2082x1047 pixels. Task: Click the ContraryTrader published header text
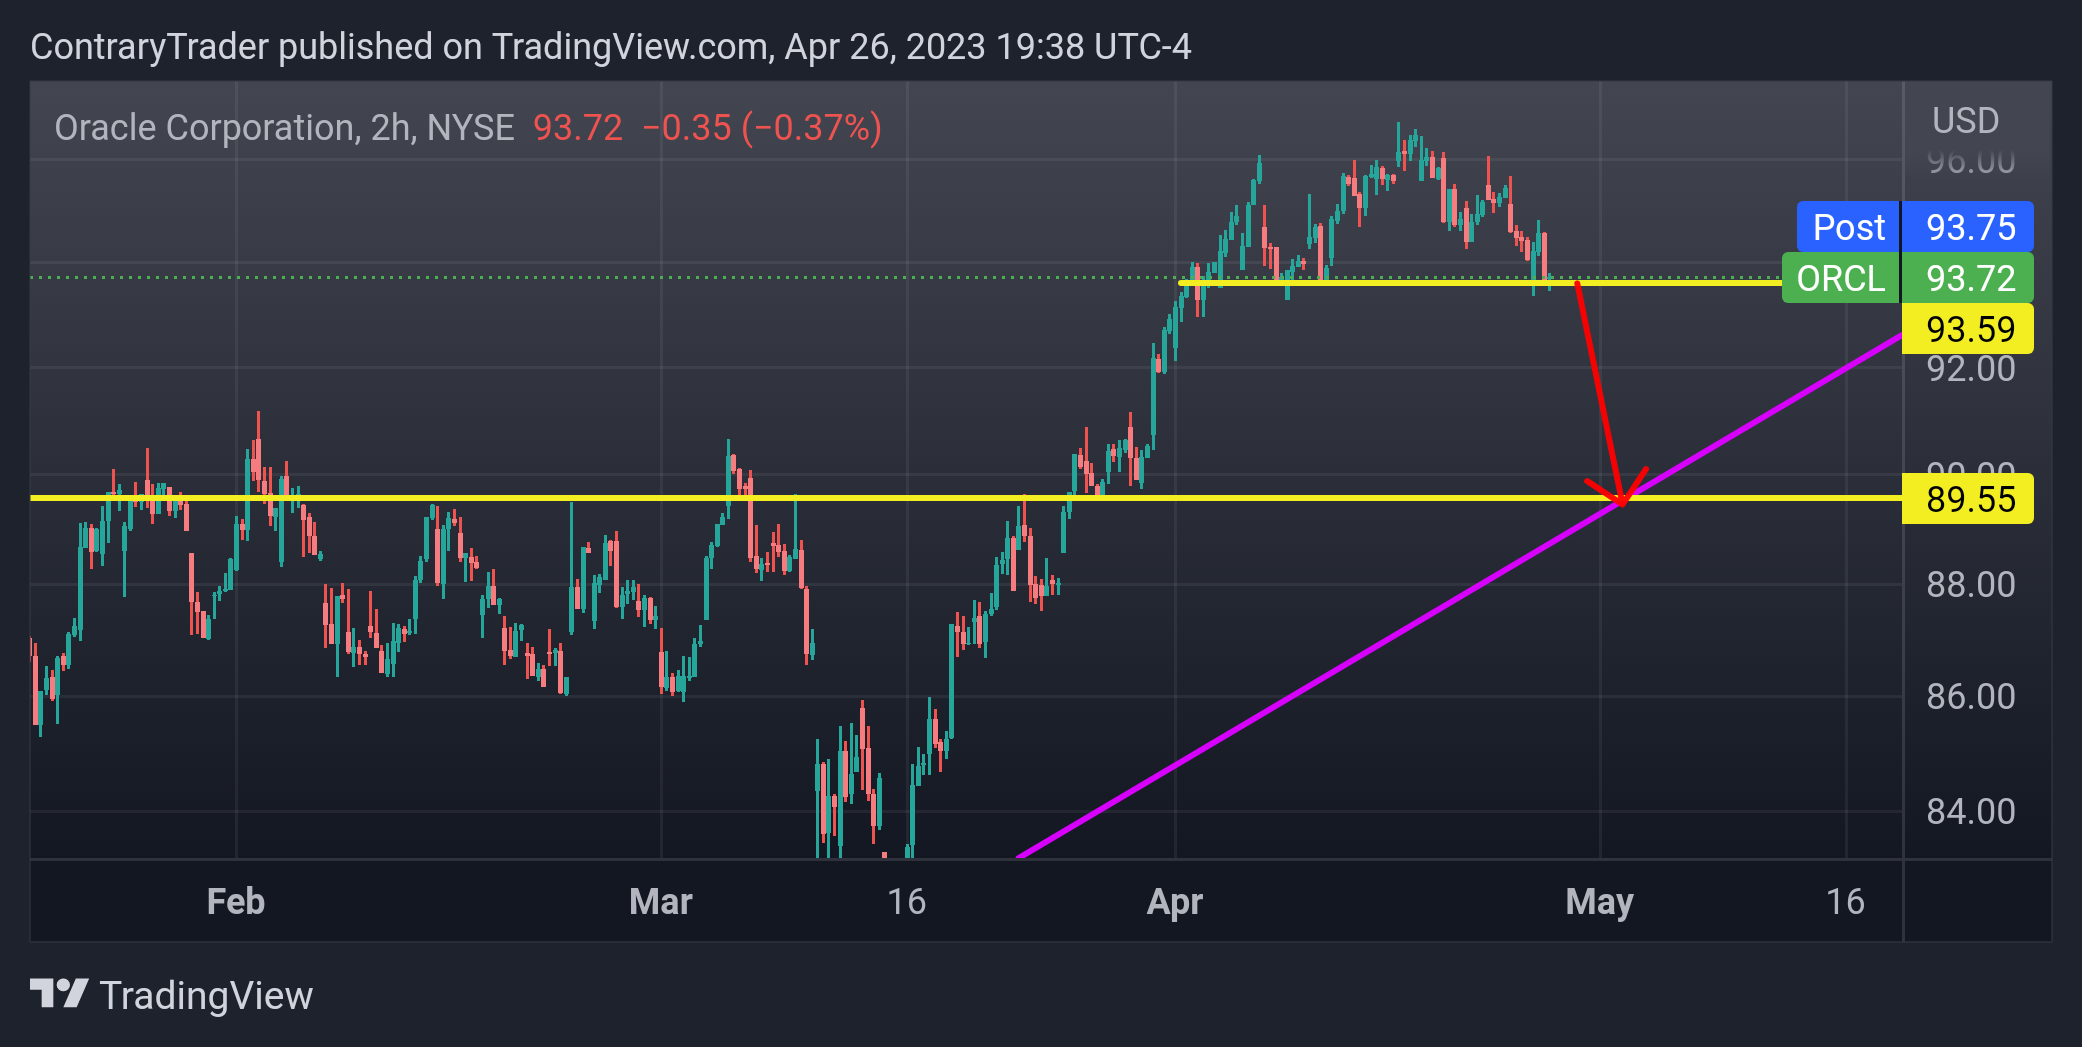pyautogui.click(x=611, y=47)
